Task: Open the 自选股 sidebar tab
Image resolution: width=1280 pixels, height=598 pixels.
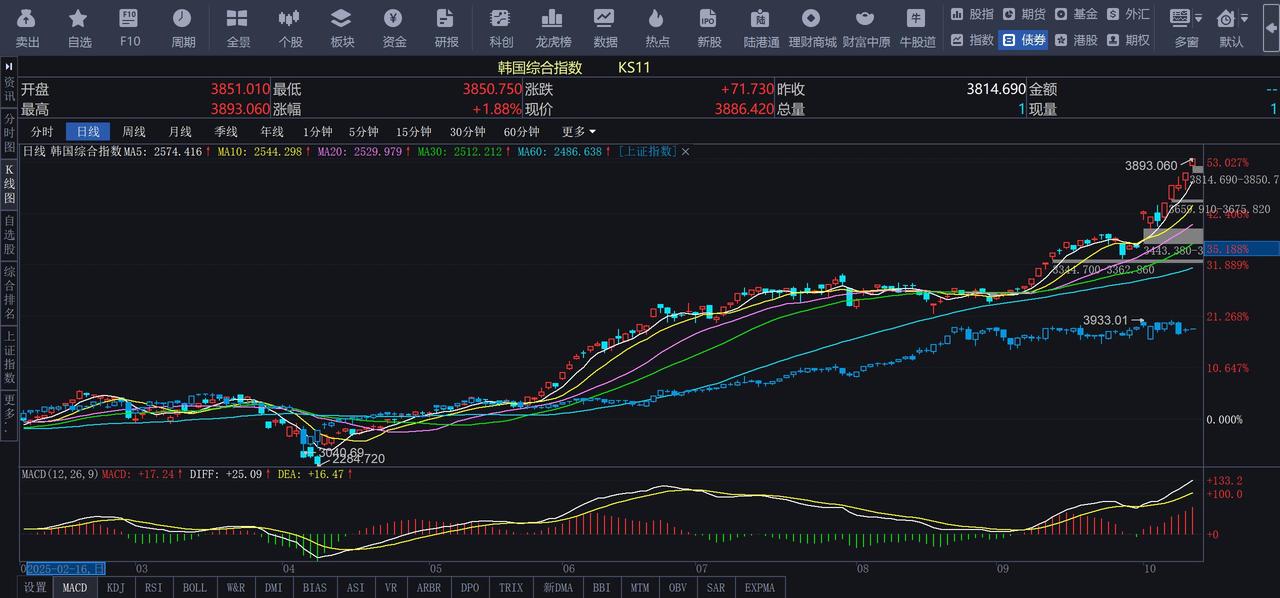Action: point(9,234)
